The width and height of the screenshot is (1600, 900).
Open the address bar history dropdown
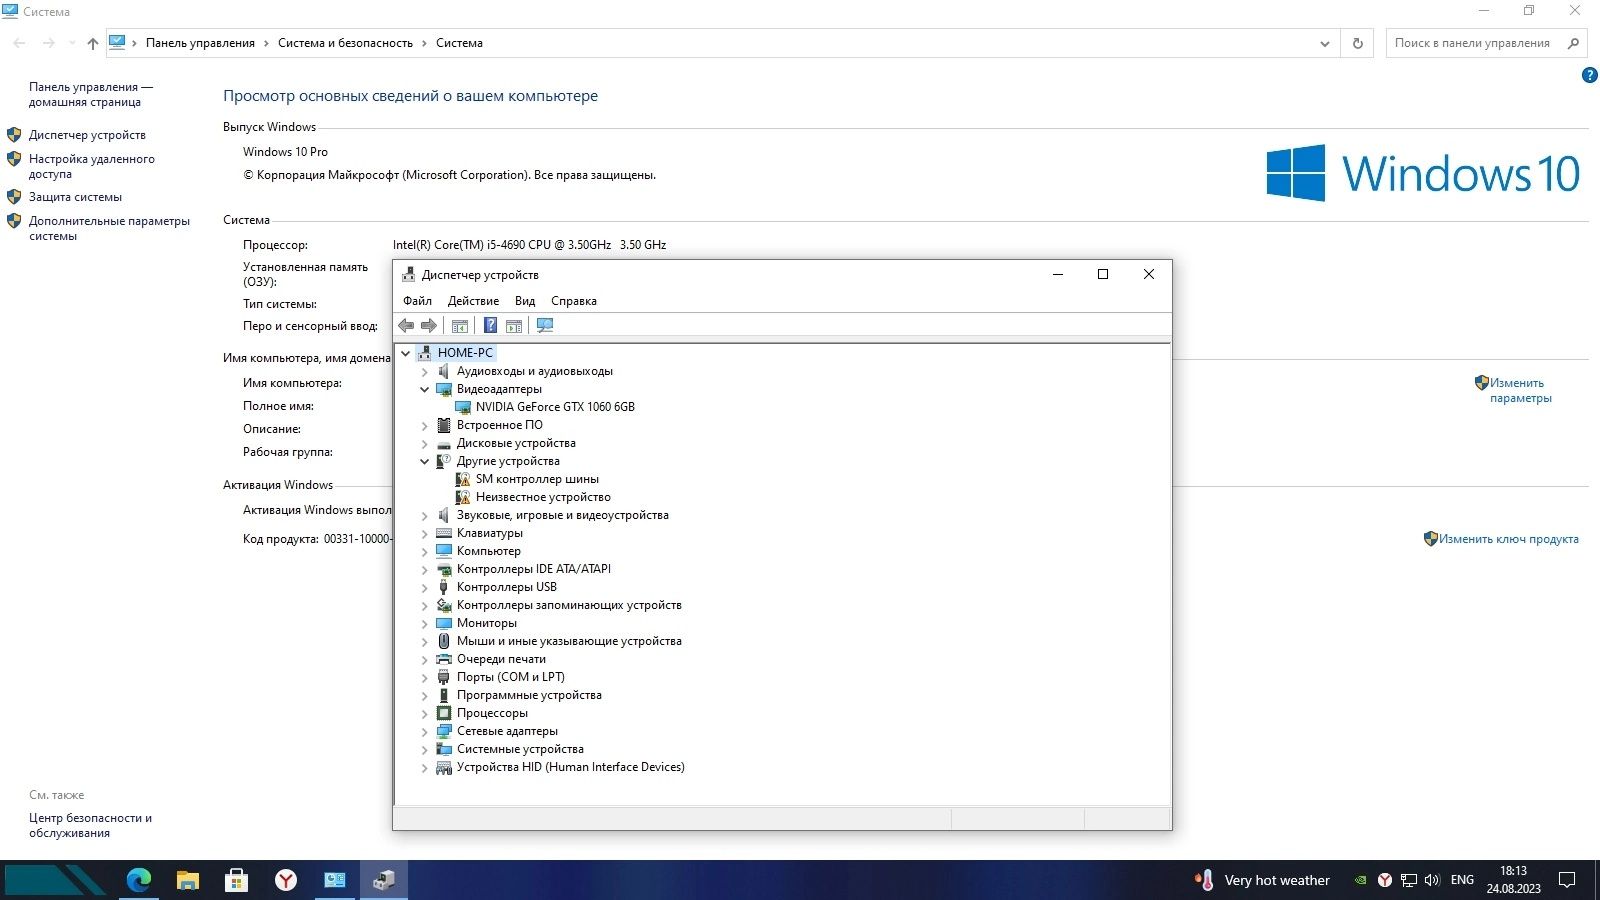pyautogui.click(x=1324, y=43)
